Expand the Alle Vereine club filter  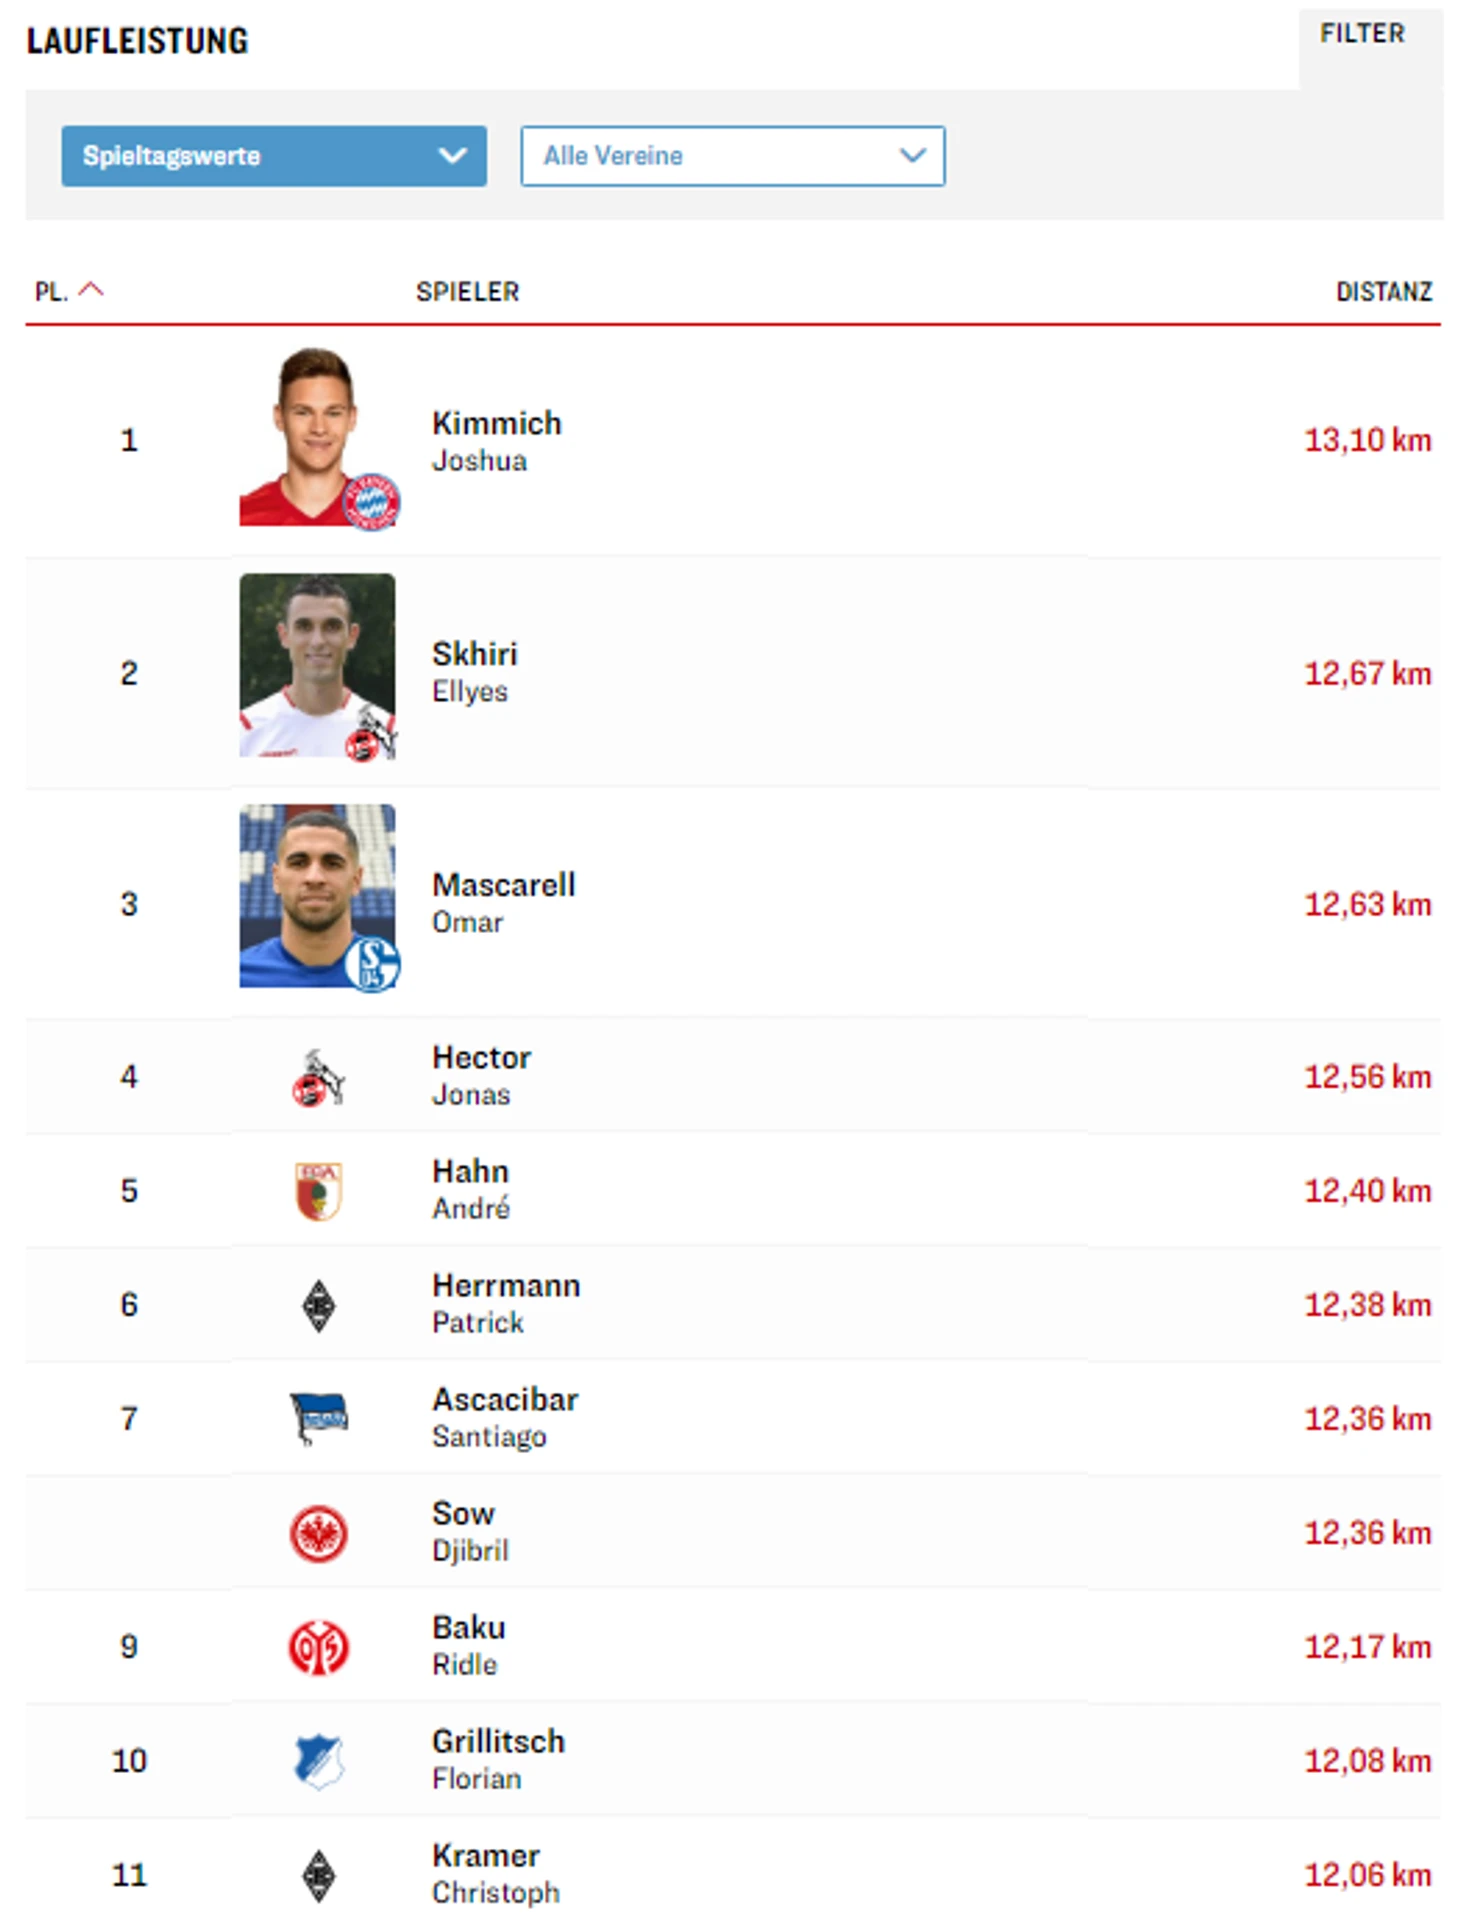(x=732, y=156)
